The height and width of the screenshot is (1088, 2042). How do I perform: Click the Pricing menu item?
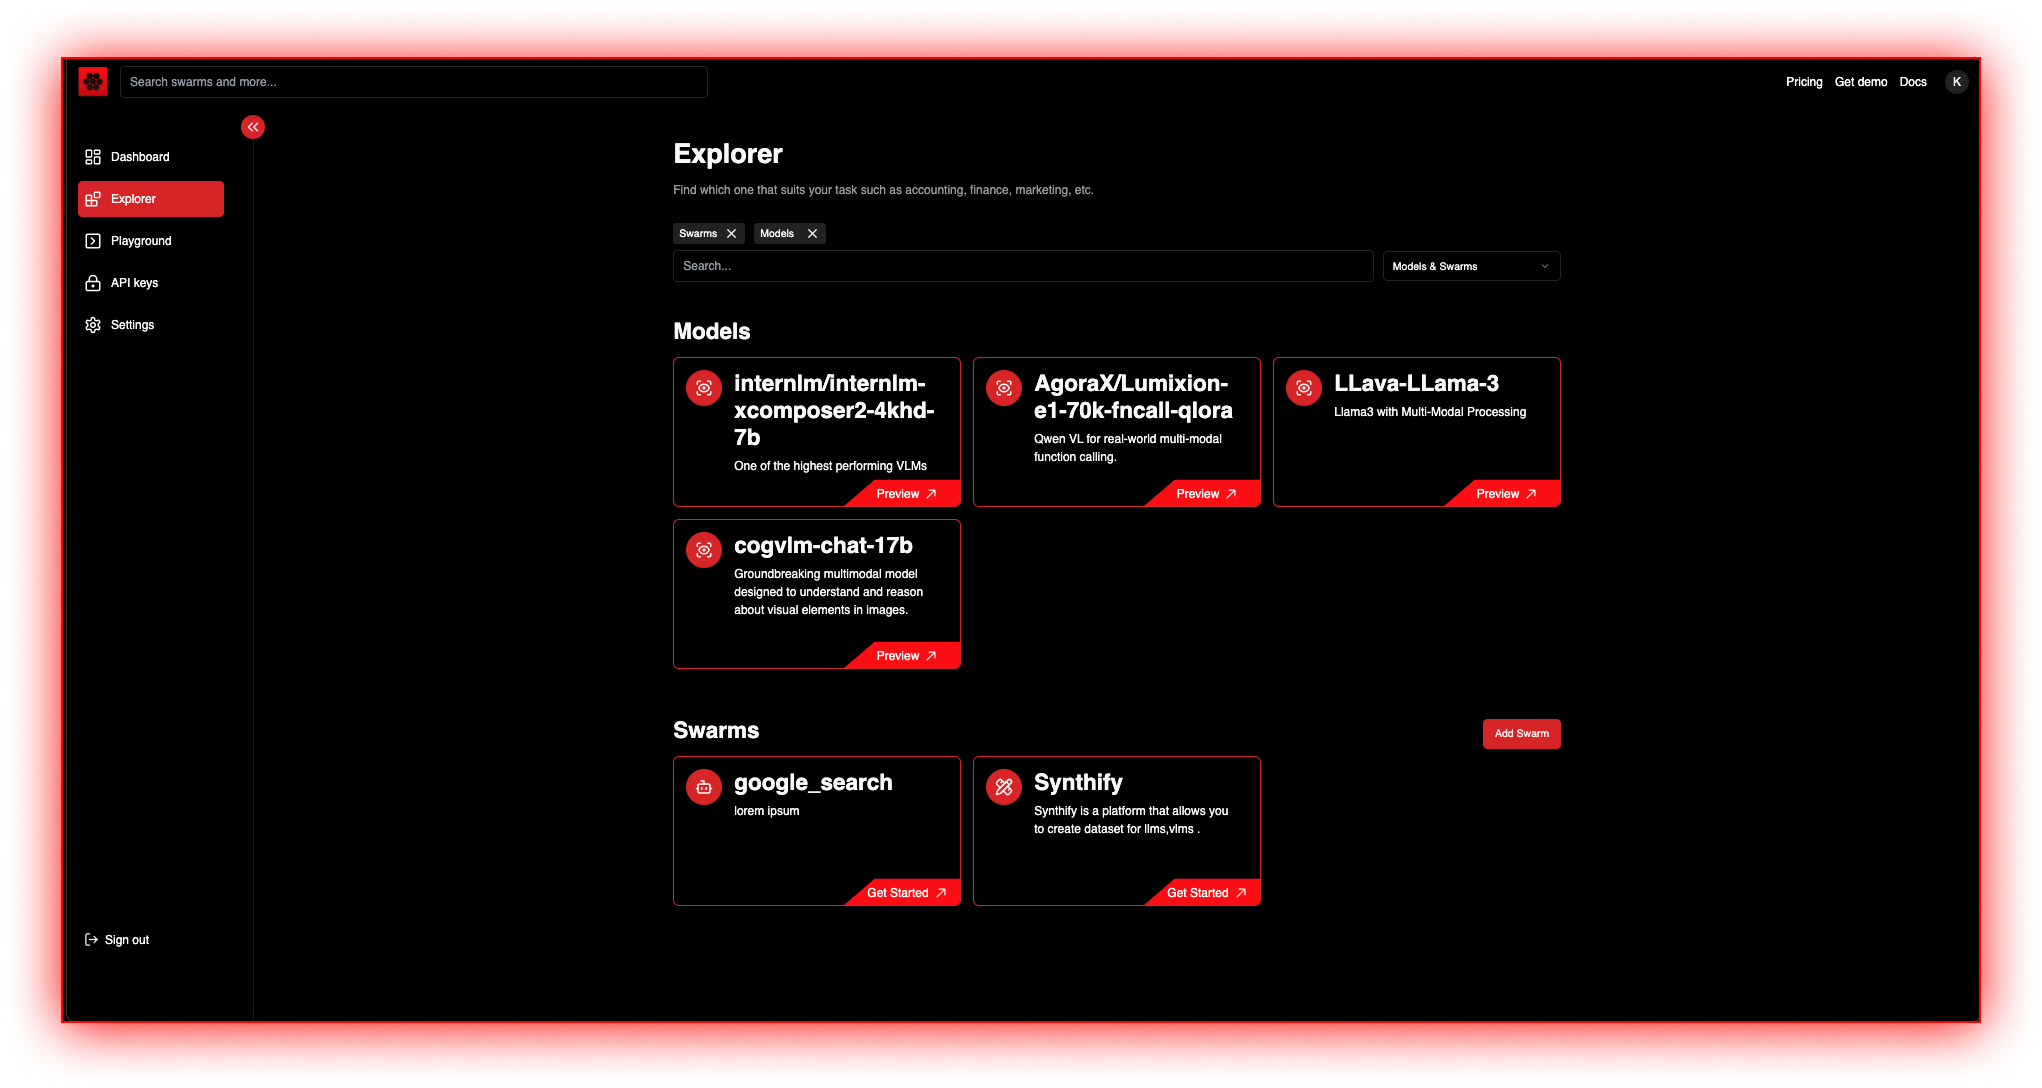click(x=1804, y=81)
